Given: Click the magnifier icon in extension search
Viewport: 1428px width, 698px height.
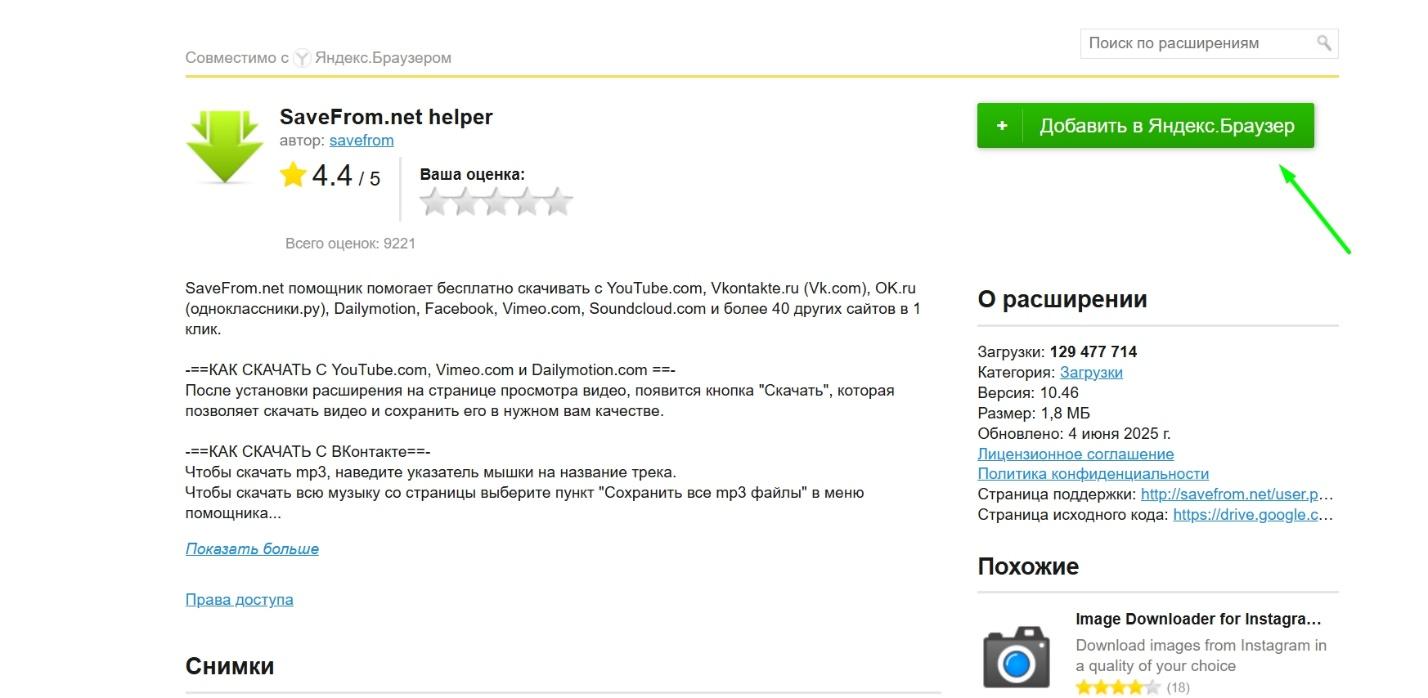Looking at the screenshot, I should [1324, 43].
